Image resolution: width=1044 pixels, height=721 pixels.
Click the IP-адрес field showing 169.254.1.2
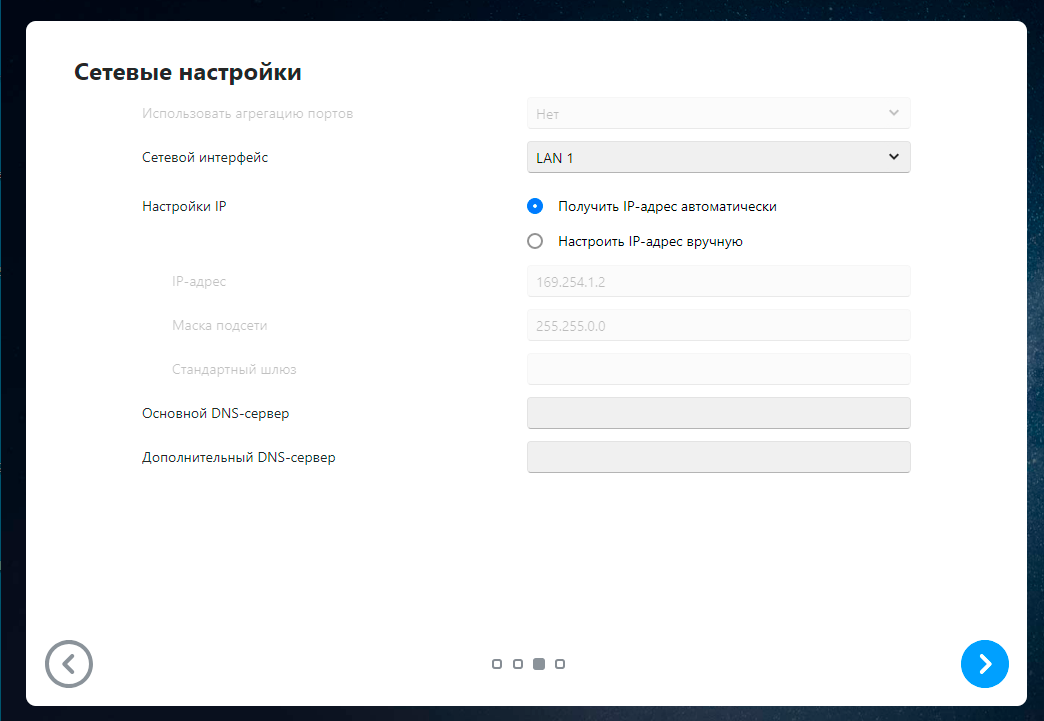(718, 282)
